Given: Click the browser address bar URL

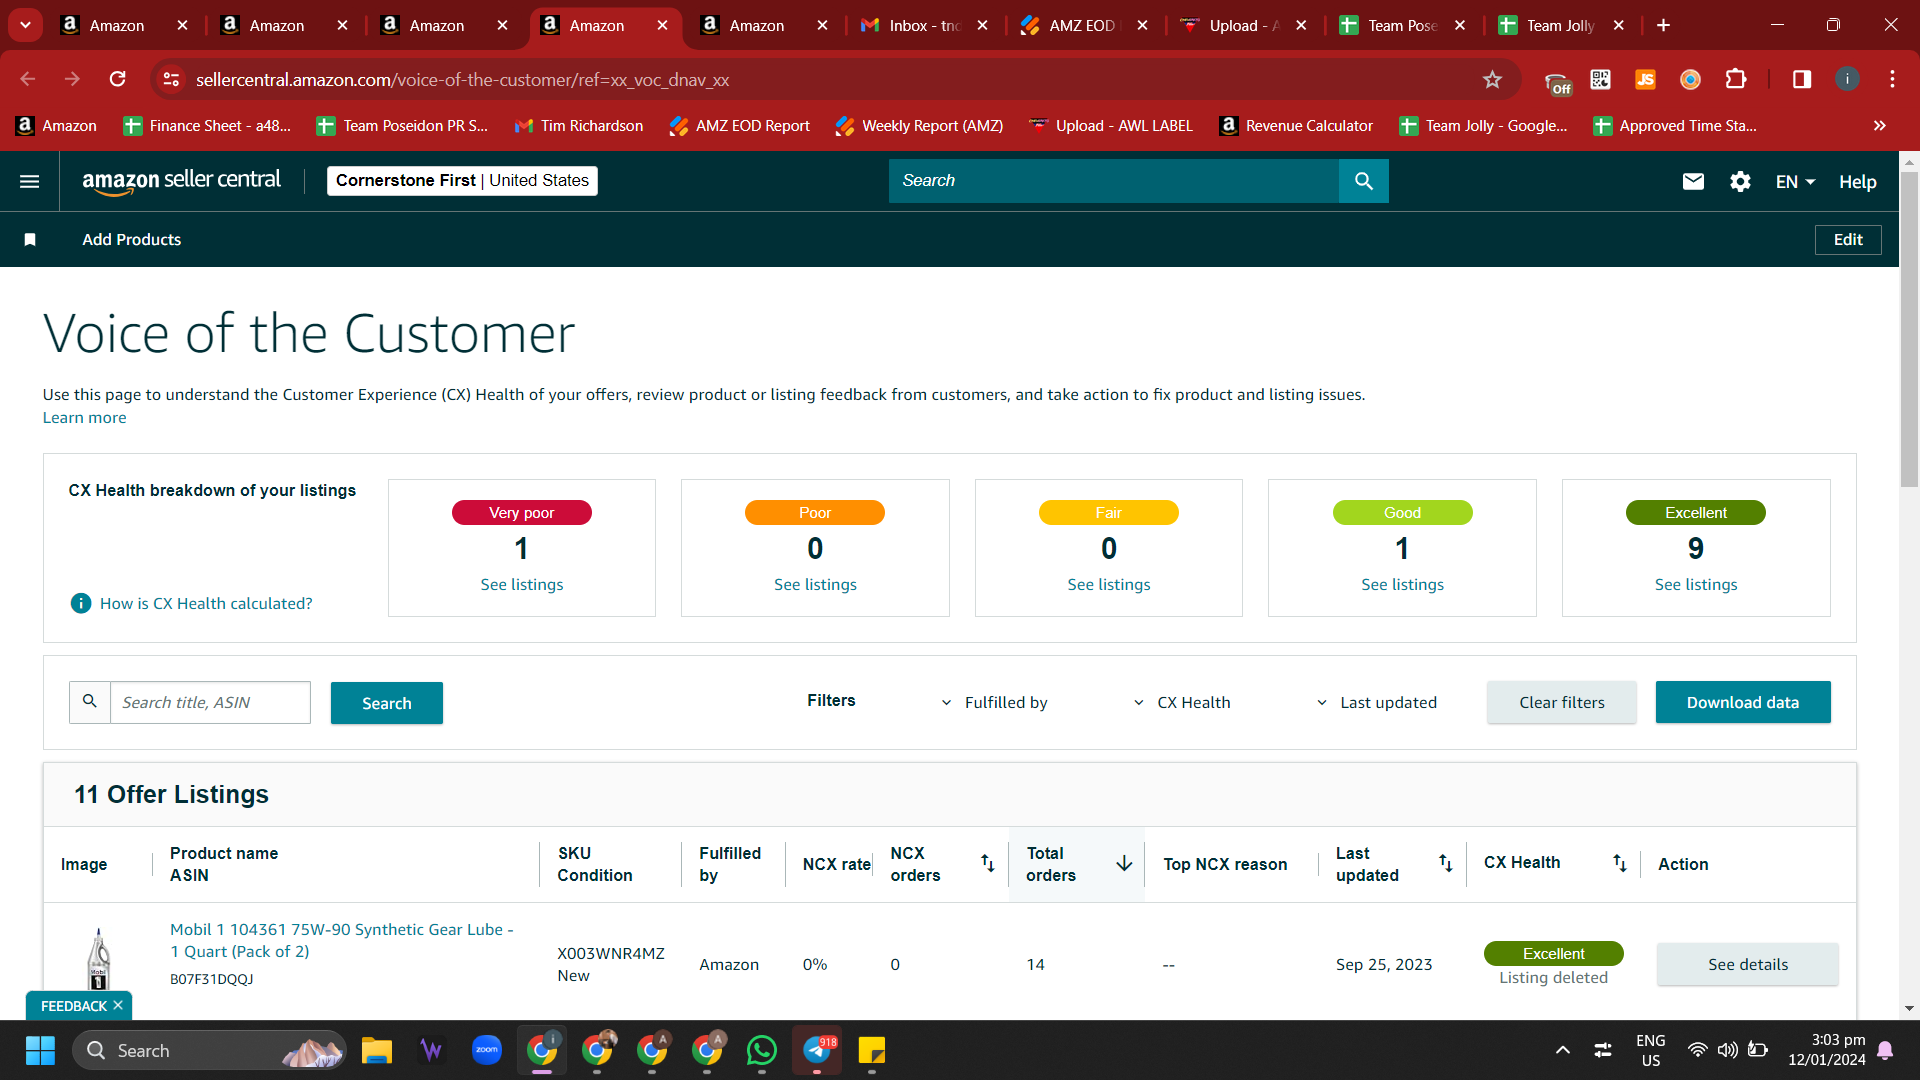Looking at the screenshot, I should pos(462,79).
